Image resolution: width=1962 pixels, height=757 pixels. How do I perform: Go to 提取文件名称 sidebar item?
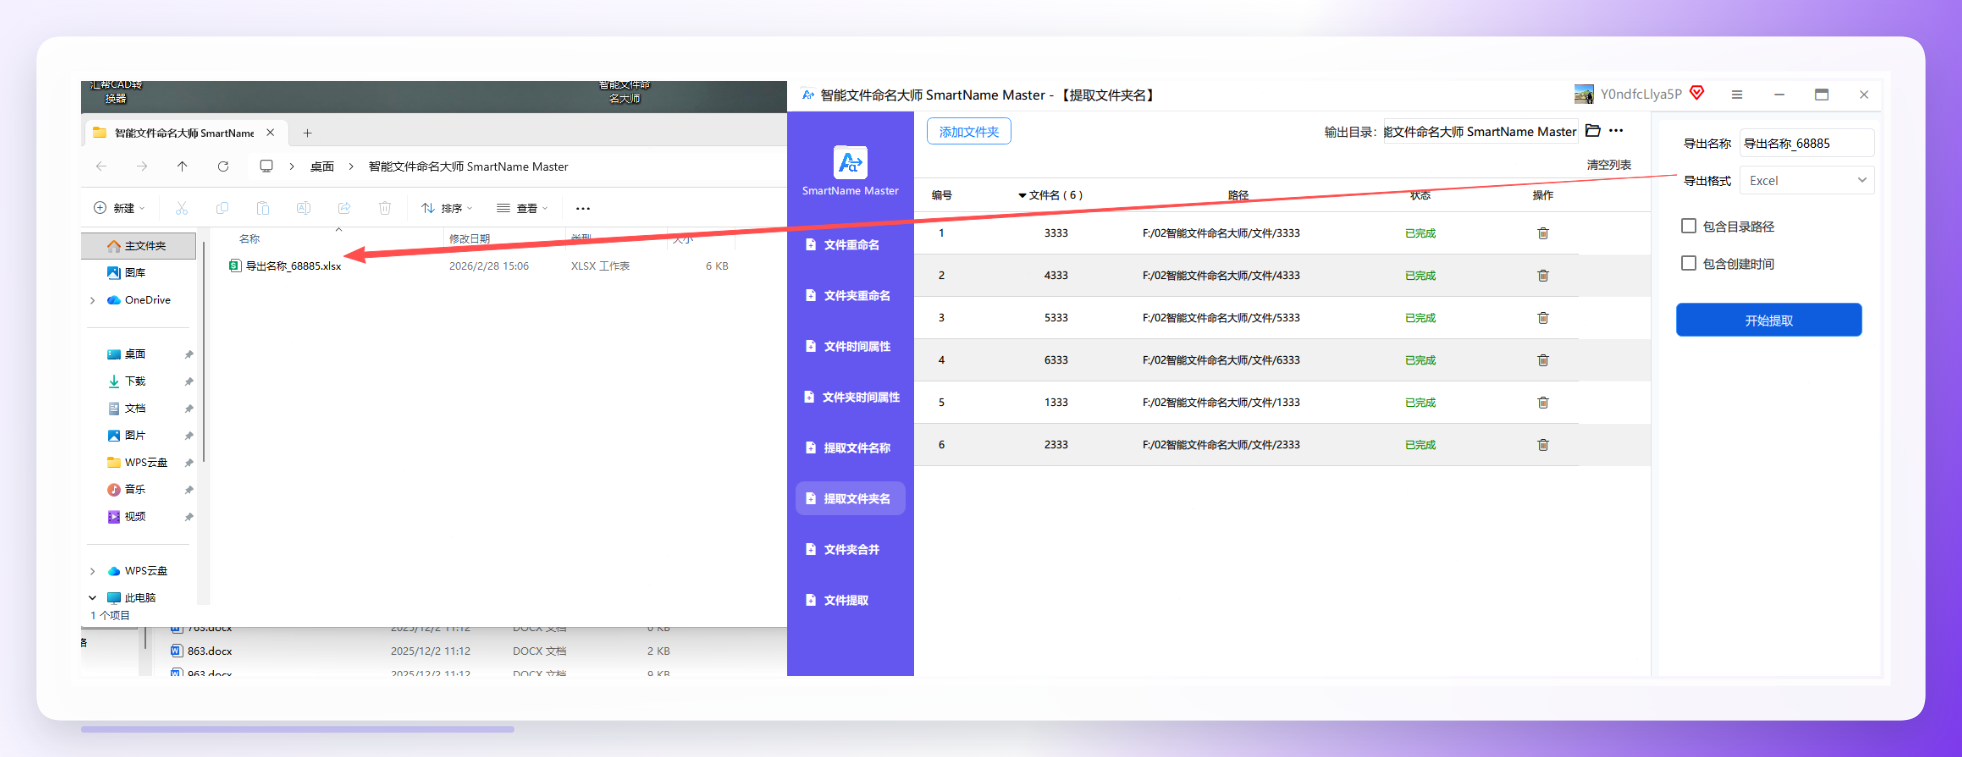[x=850, y=448]
